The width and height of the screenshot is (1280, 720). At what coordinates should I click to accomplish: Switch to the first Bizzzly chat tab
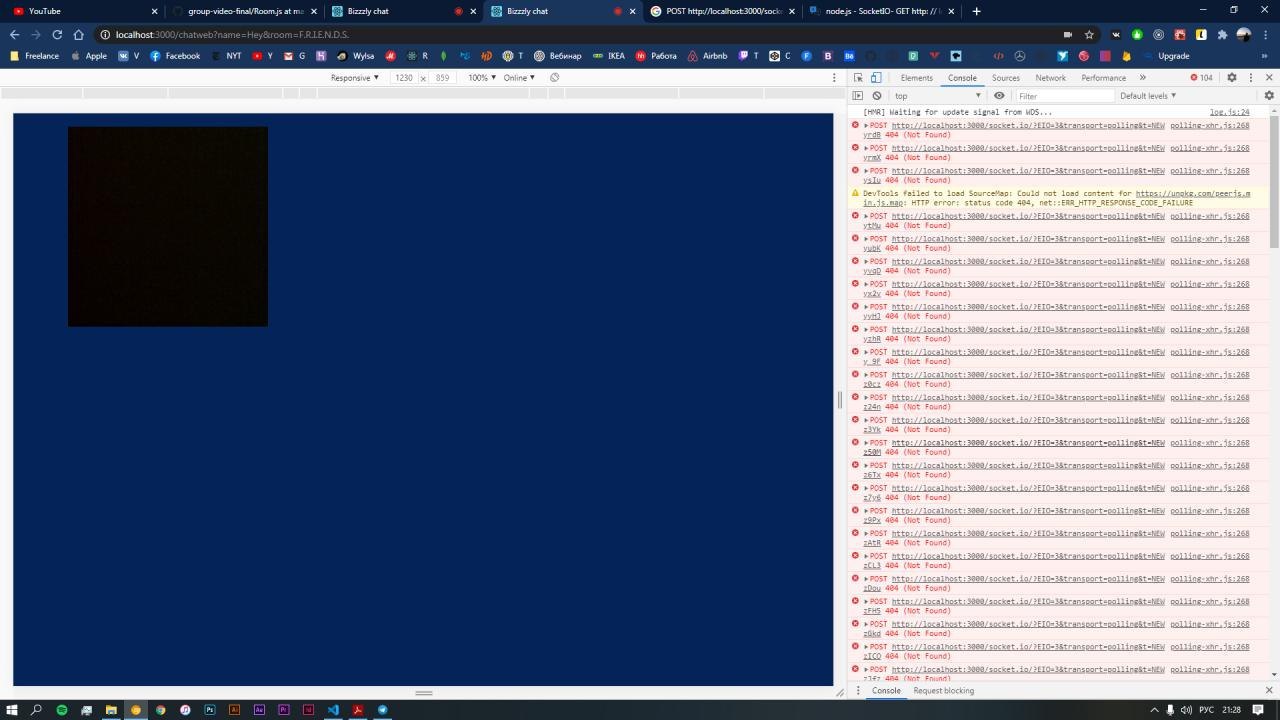(x=404, y=11)
